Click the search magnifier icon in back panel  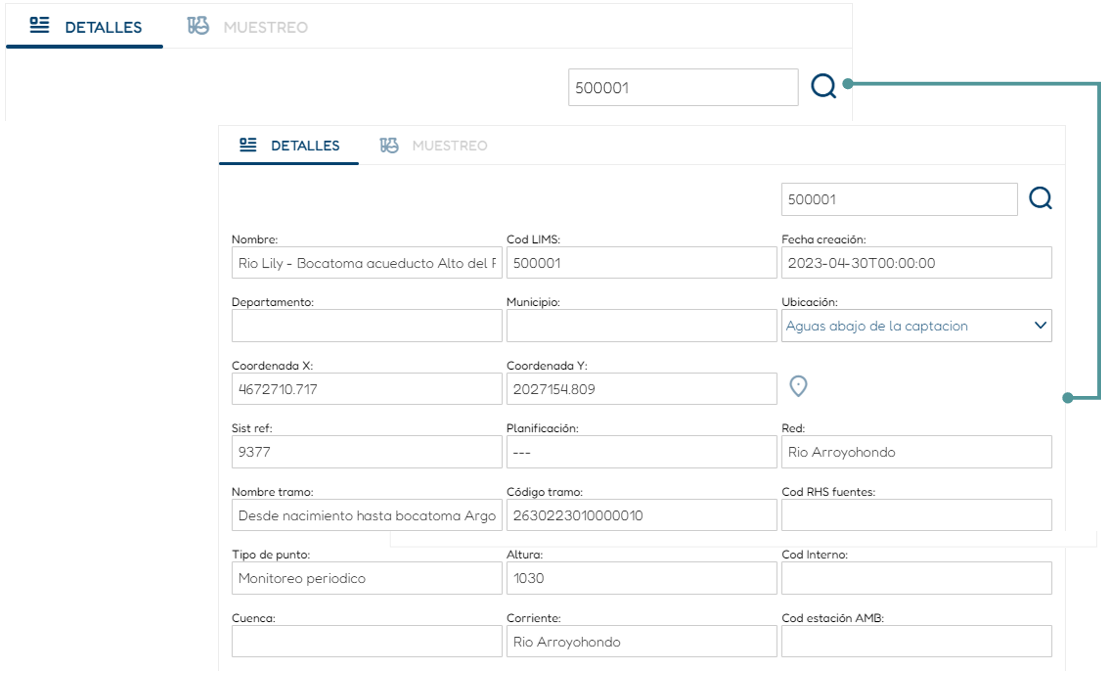(823, 87)
